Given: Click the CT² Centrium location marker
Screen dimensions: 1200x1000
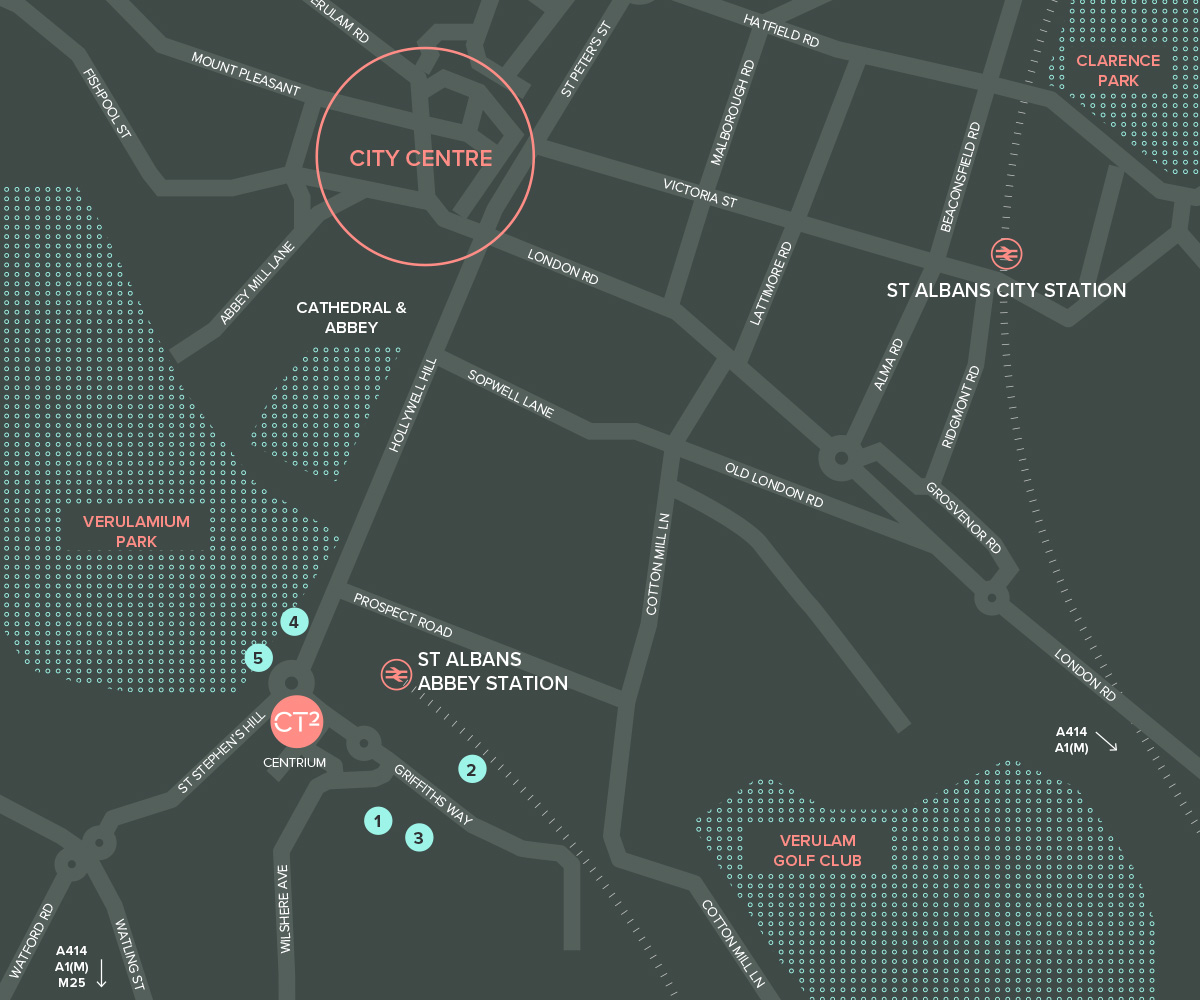Looking at the screenshot, I should tap(297, 722).
